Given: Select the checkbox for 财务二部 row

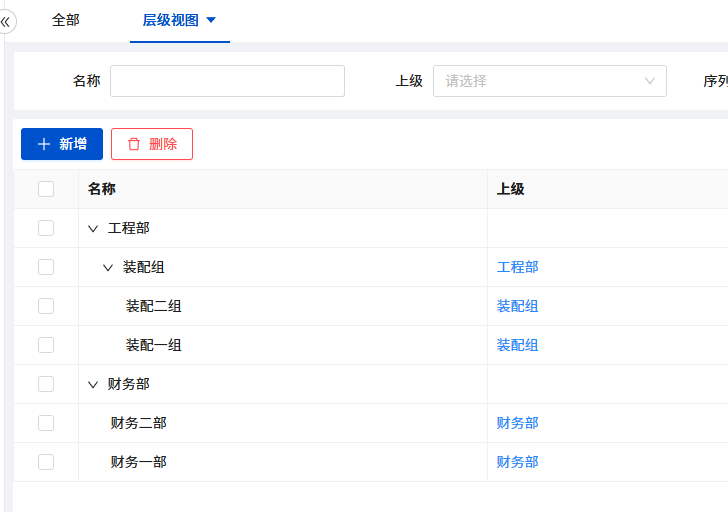Looking at the screenshot, I should tap(46, 423).
